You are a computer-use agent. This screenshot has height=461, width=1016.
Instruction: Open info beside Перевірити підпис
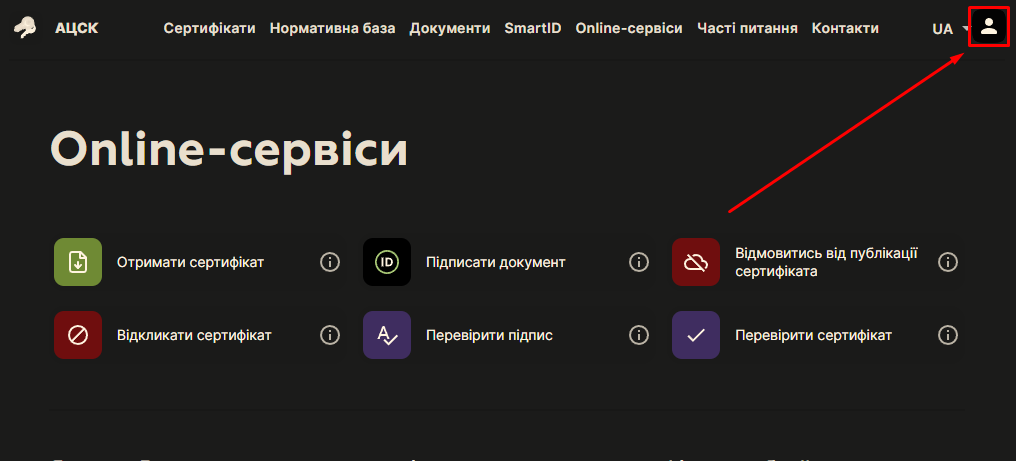639,335
